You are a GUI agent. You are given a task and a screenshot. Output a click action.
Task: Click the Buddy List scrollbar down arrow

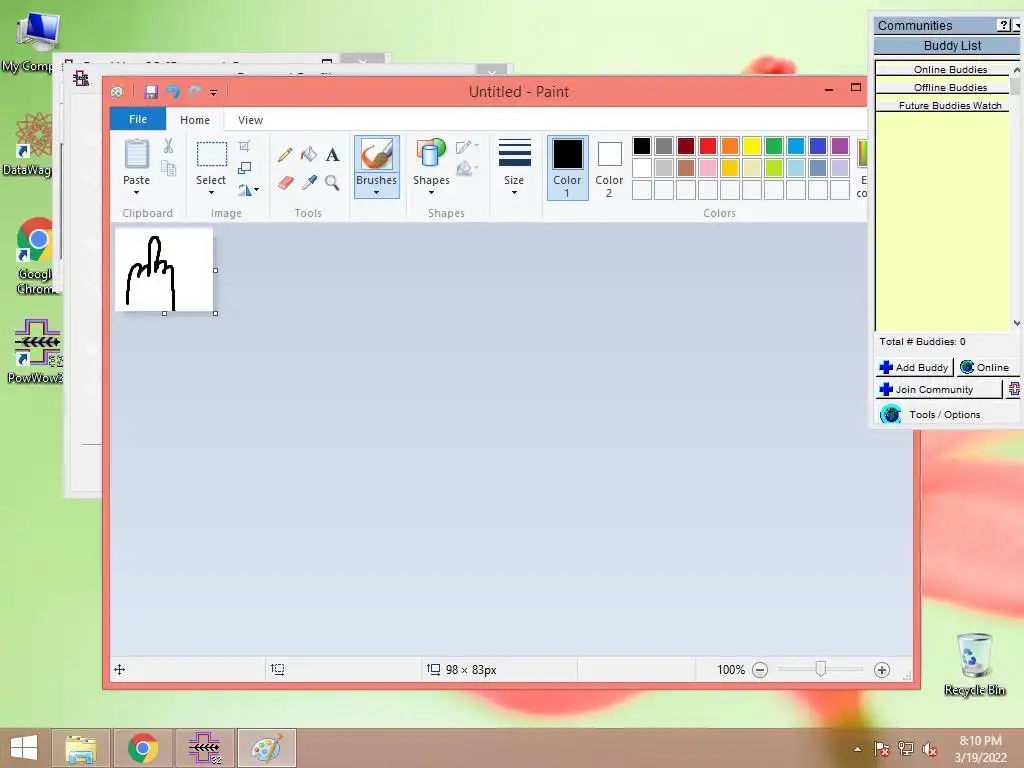tap(1016, 323)
